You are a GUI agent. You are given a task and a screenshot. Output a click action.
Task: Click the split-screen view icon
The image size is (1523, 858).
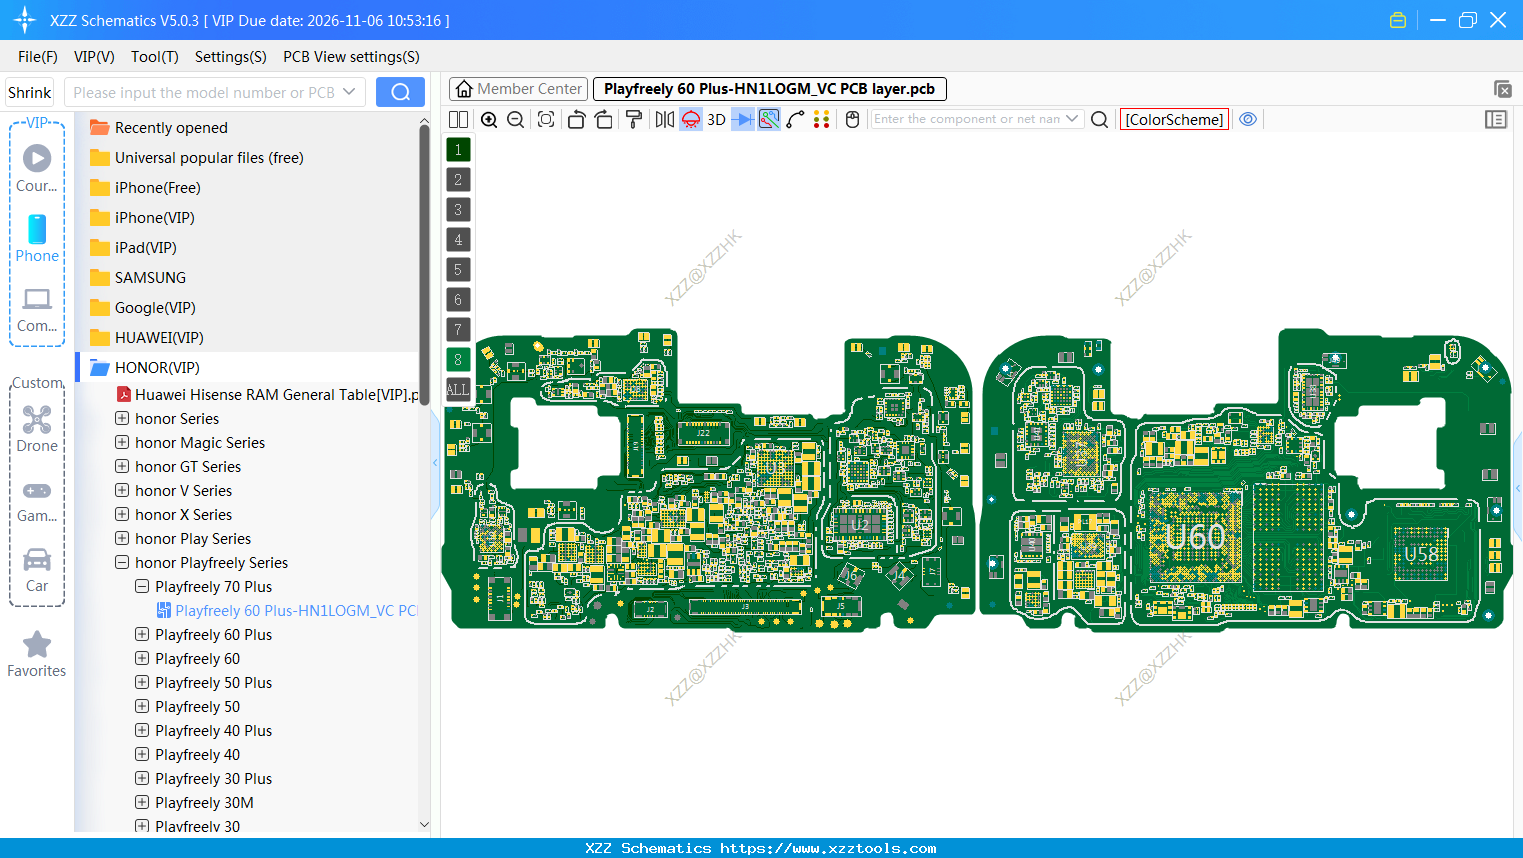(x=459, y=119)
